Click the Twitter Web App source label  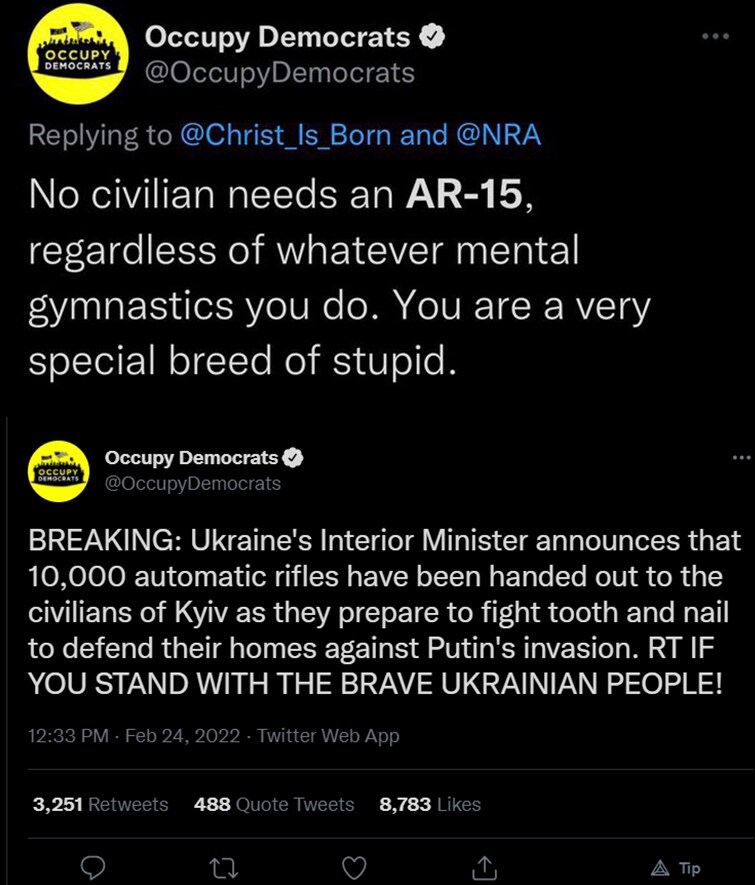328,735
